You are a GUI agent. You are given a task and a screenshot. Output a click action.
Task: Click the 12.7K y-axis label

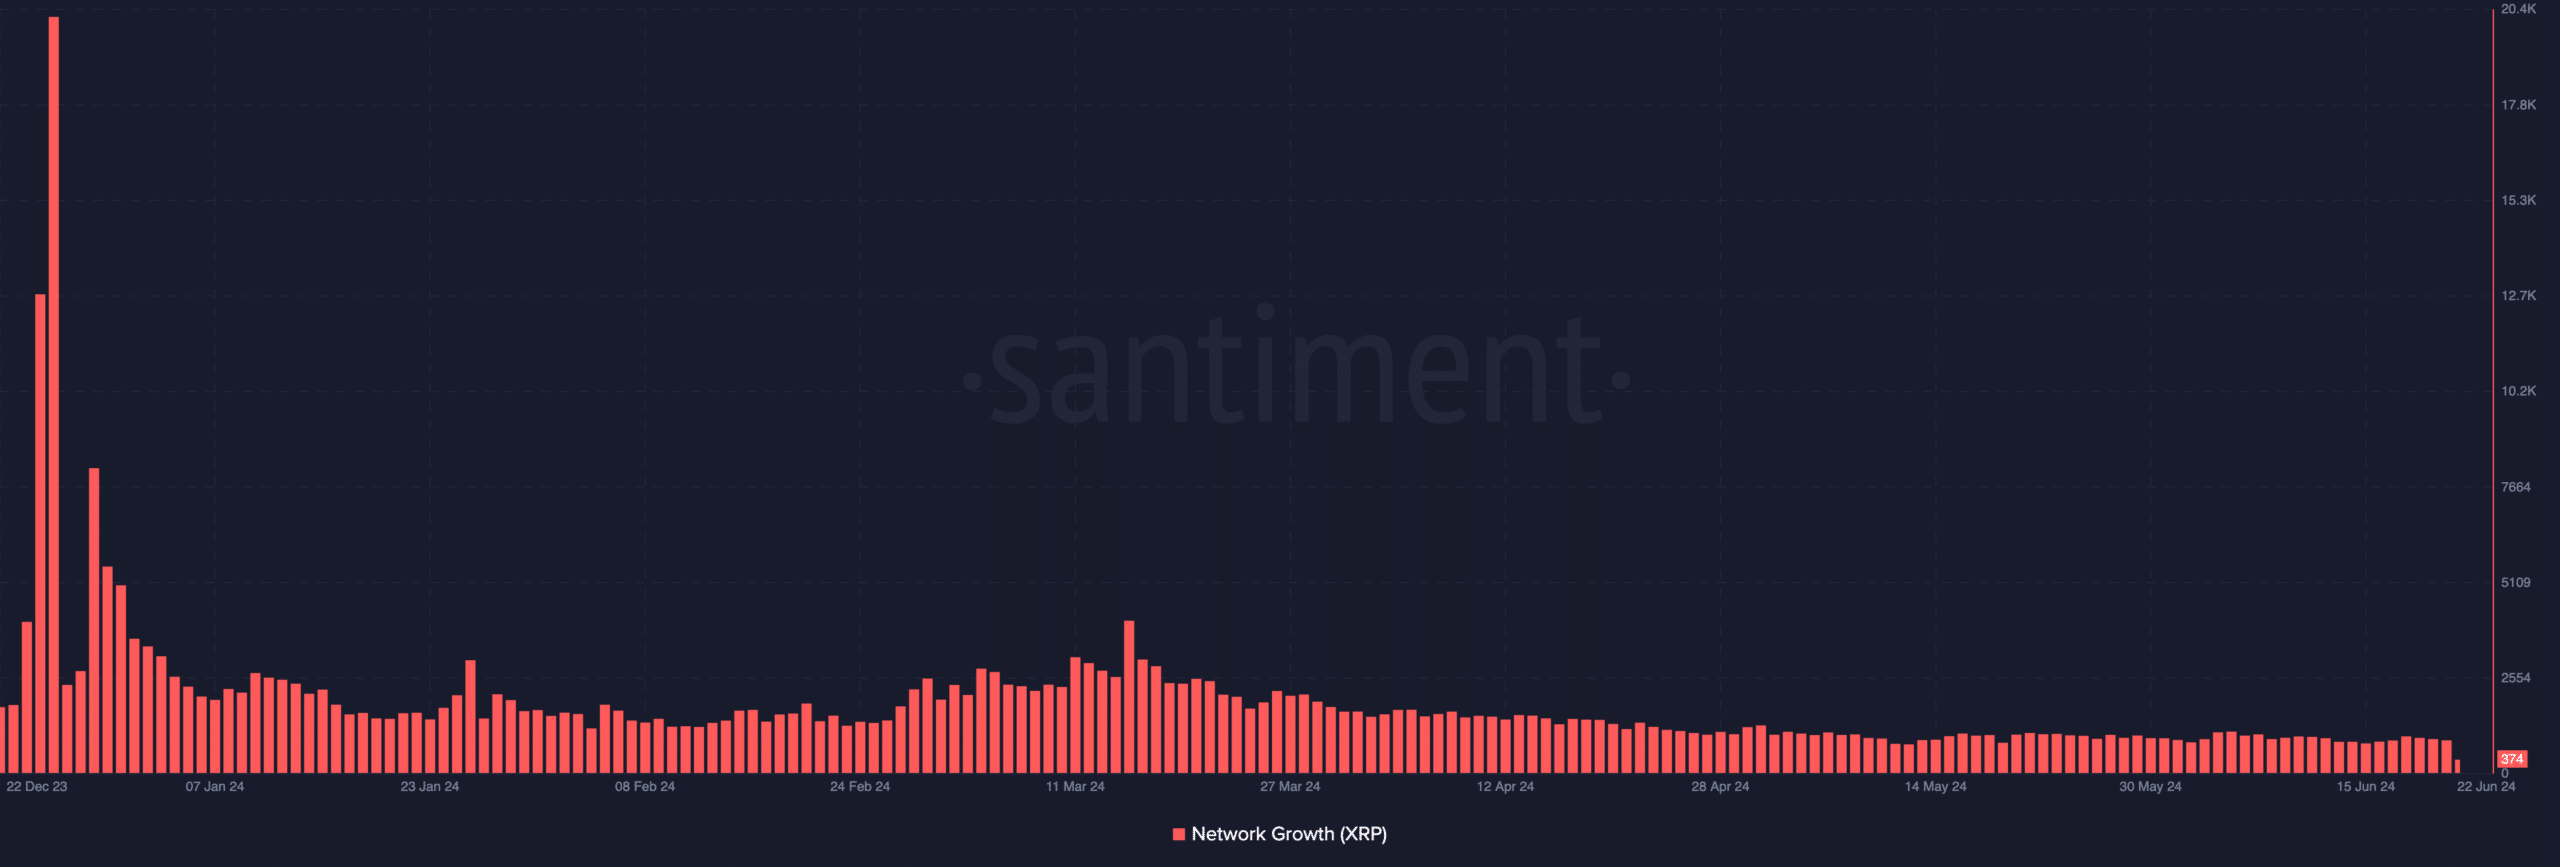[x=2518, y=296]
